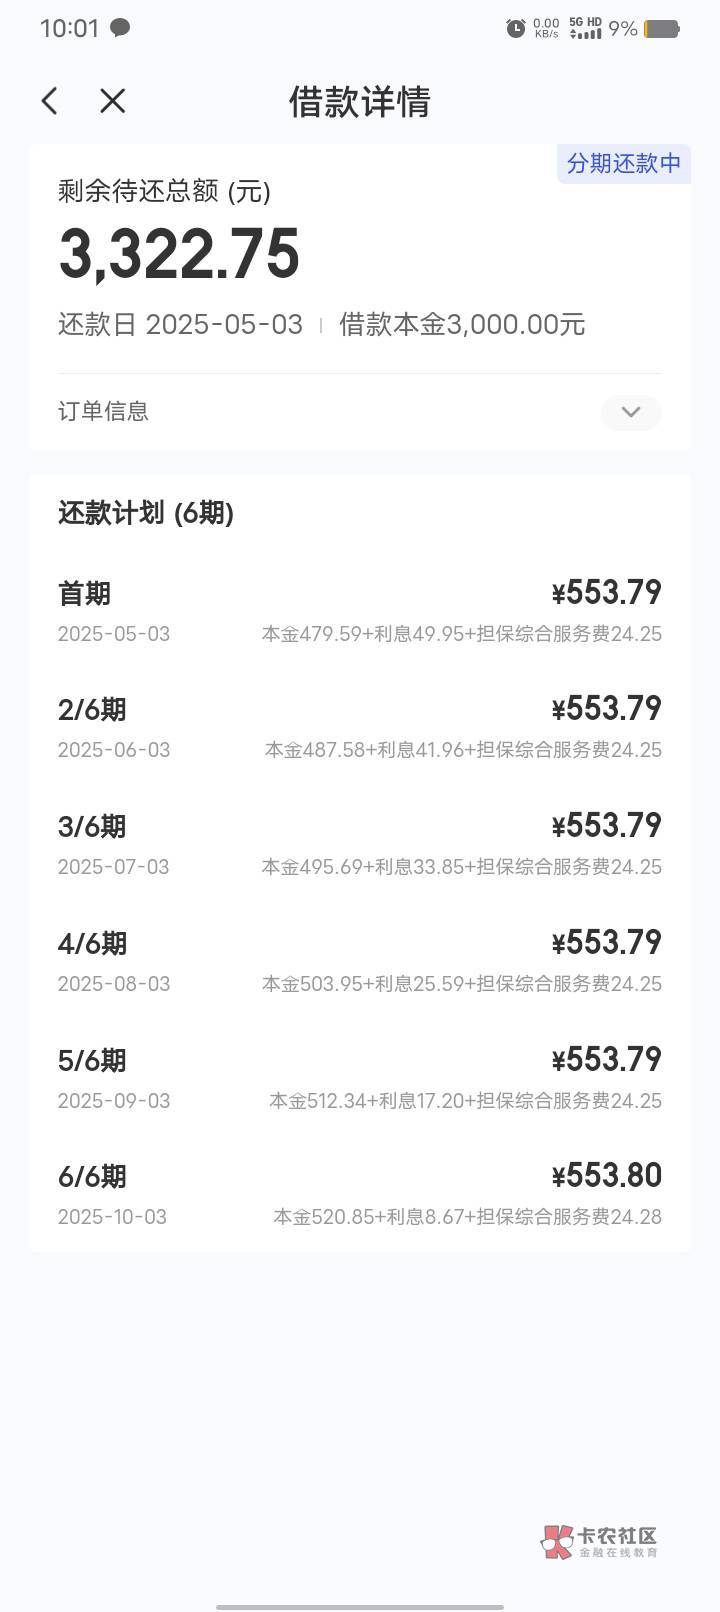This screenshot has width=720, height=1612.
Task: Tap the 卡农社区 watermark logo
Action: coord(599,1541)
